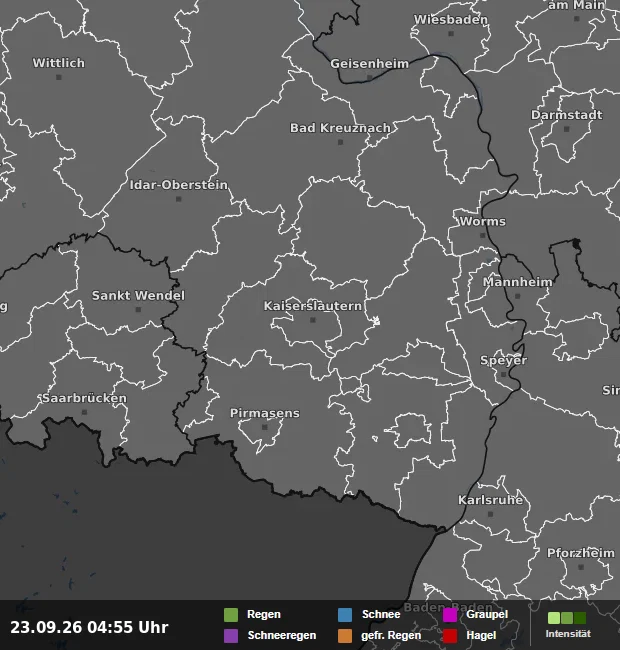This screenshot has width=620, height=650.
Task: Select the Pirmasens city marker
Action: click(265, 427)
